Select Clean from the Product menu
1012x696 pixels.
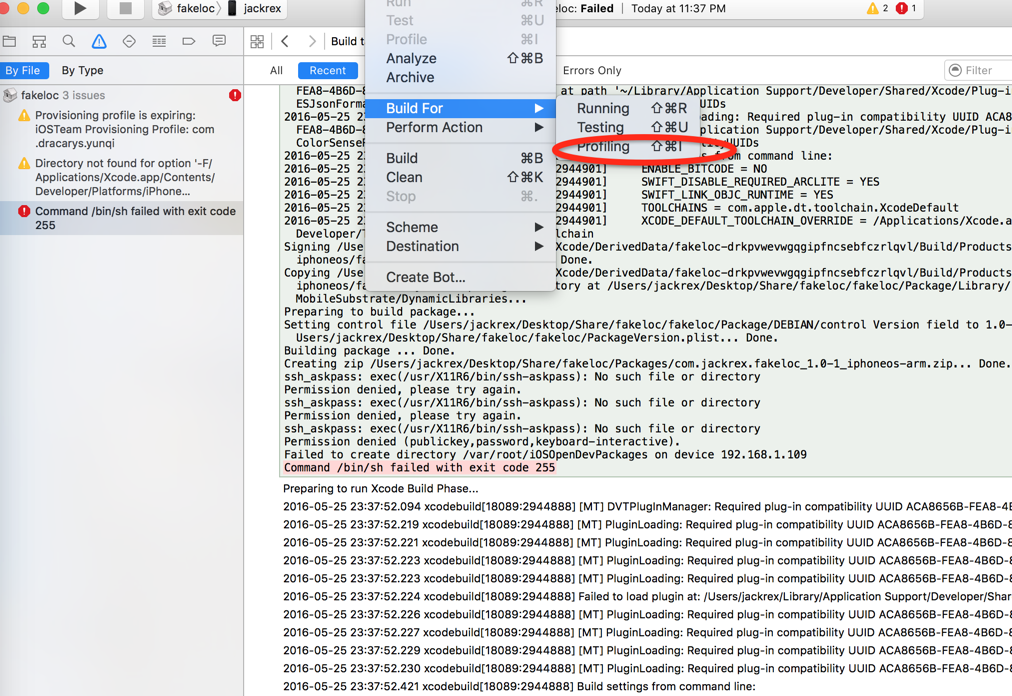pos(404,177)
